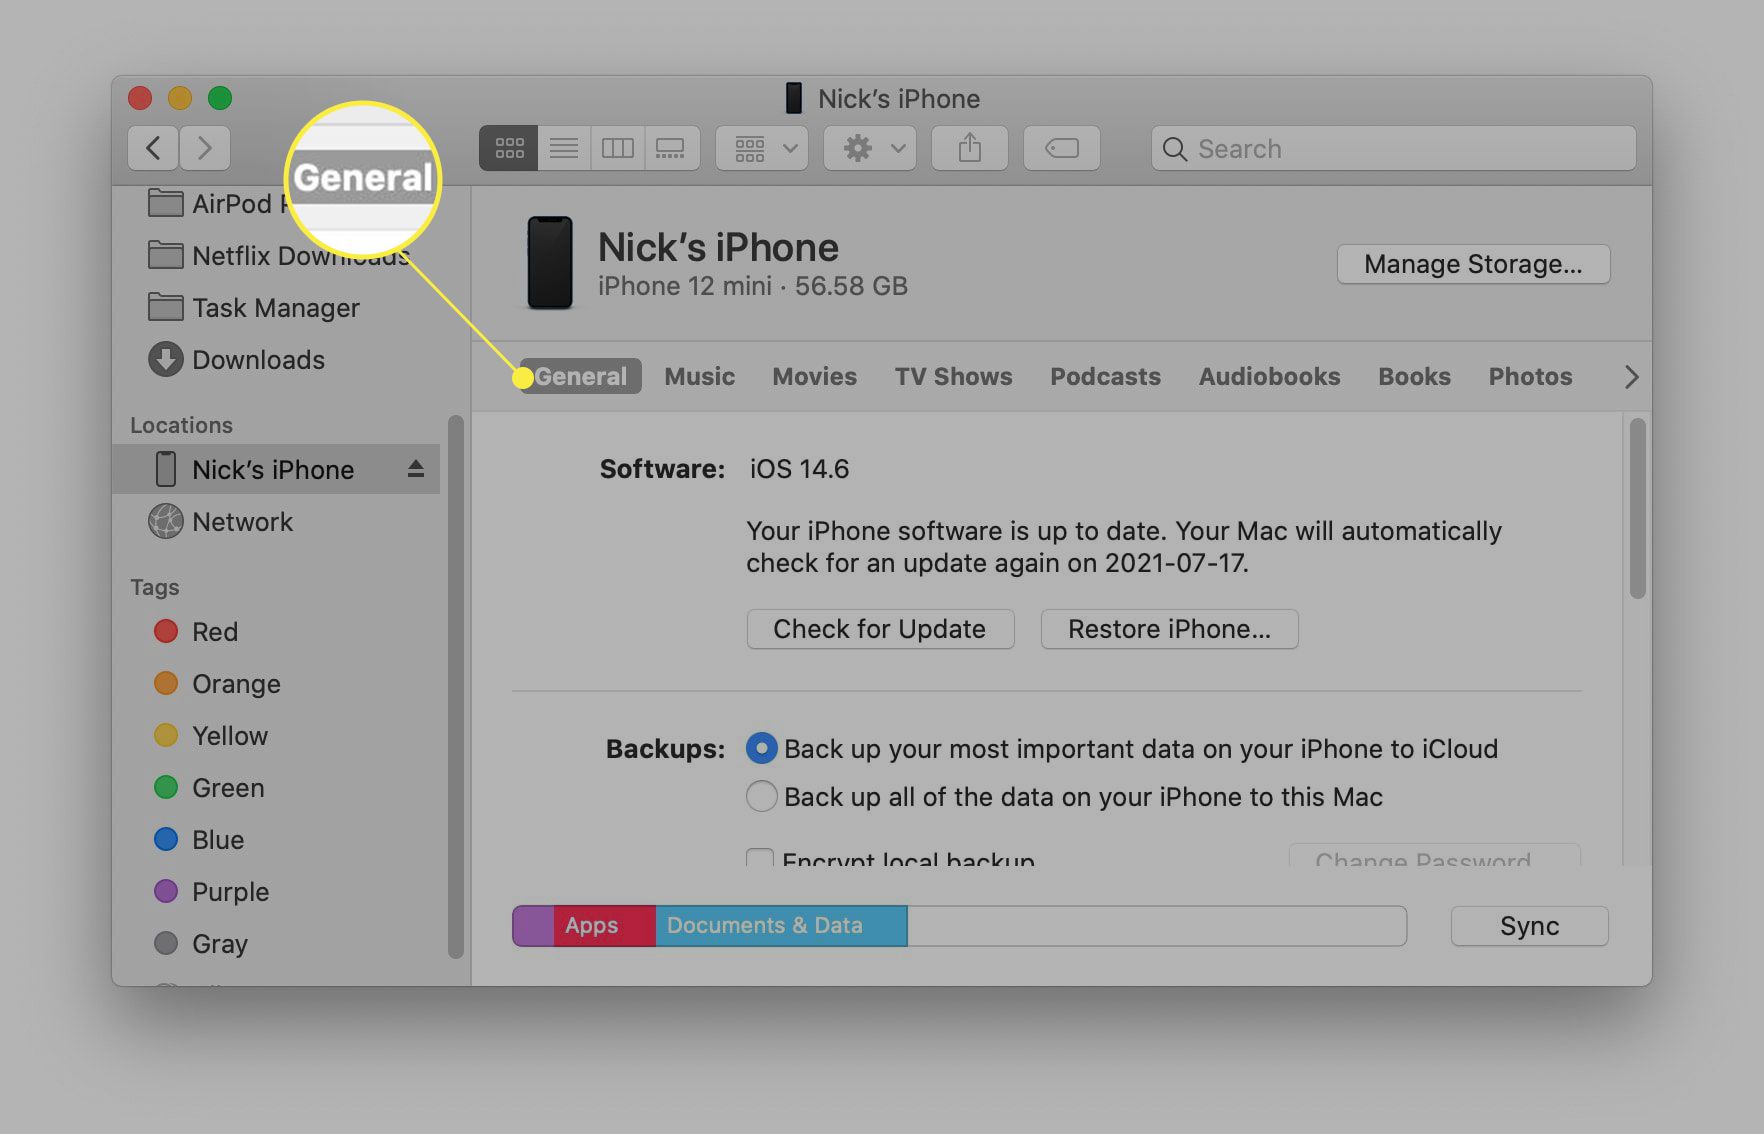The width and height of the screenshot is (1764, 1134).
Task: Switch to the Photos tab
Action: point(1530,376)
